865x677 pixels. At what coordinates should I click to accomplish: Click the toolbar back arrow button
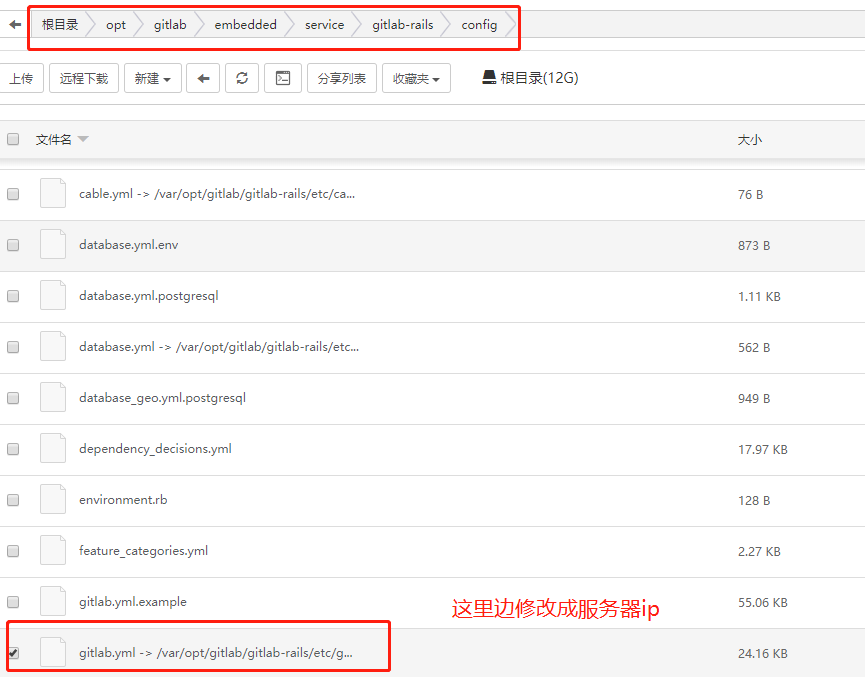(x=203, y=78)
